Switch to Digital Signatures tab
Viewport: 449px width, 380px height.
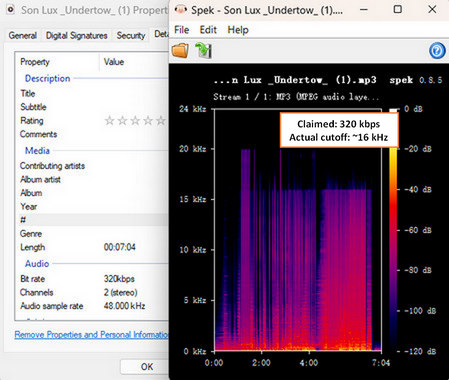[77, 35]
